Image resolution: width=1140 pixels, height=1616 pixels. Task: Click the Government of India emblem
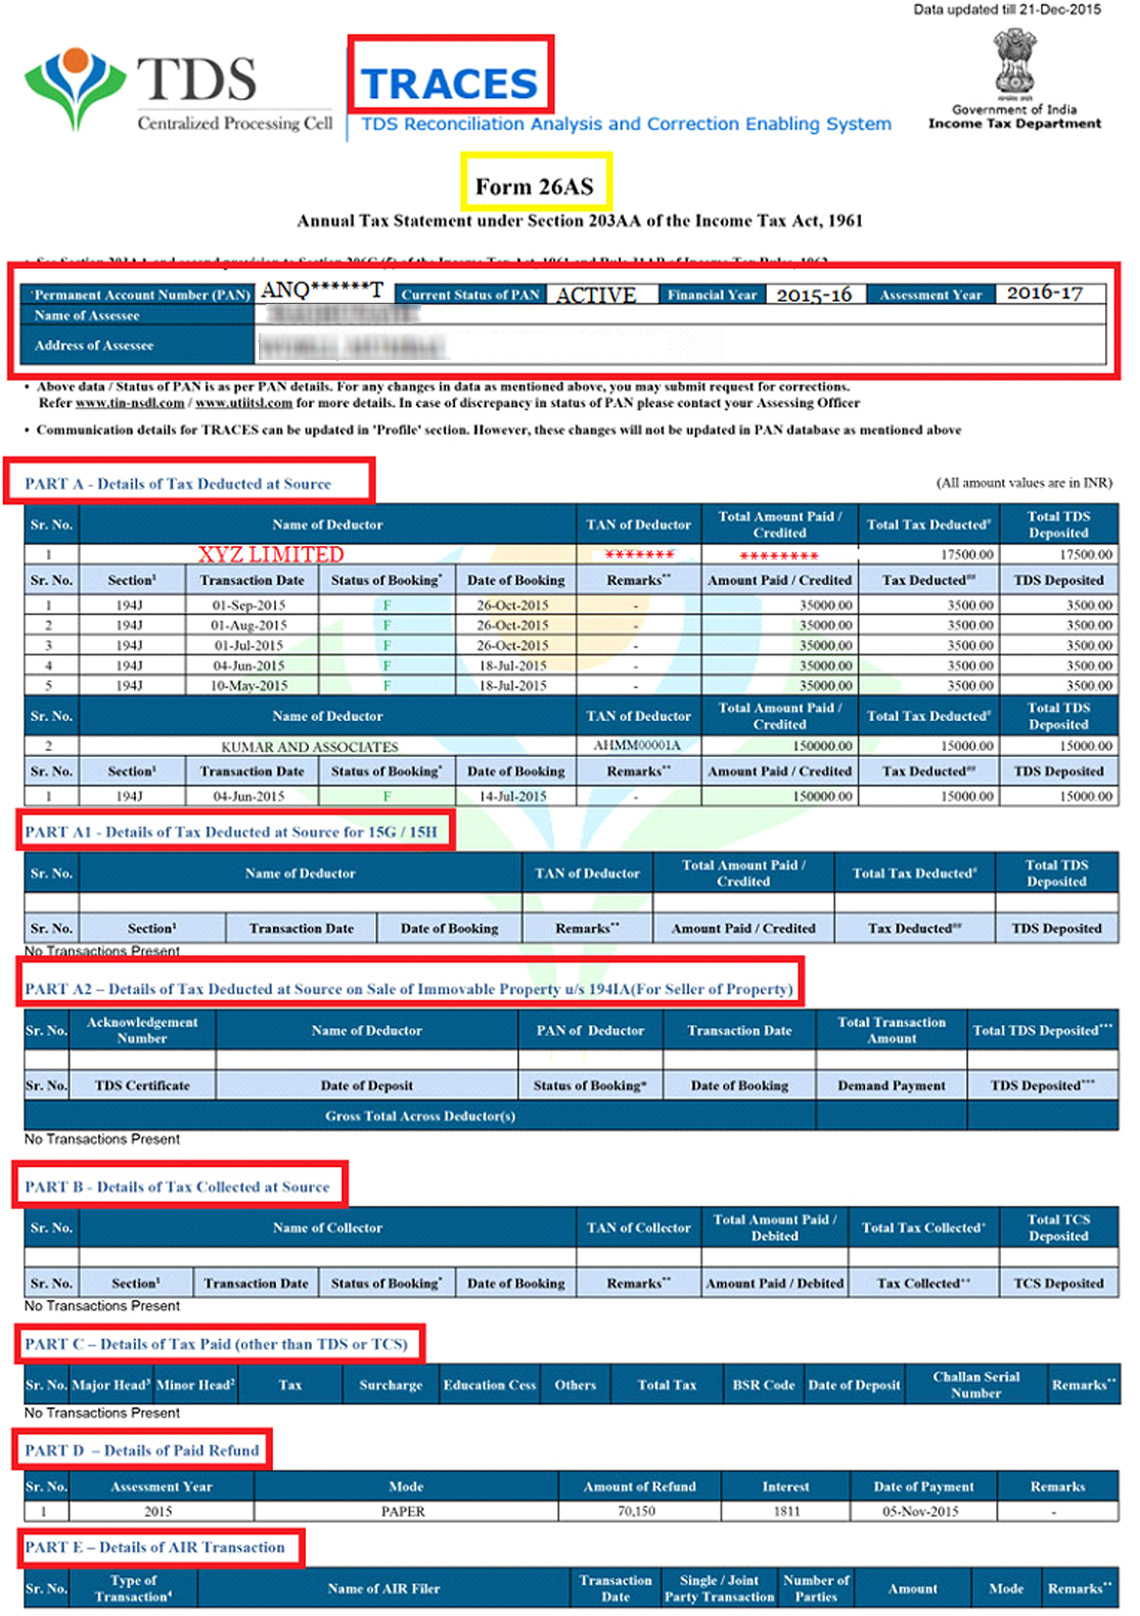point(1015,63)
